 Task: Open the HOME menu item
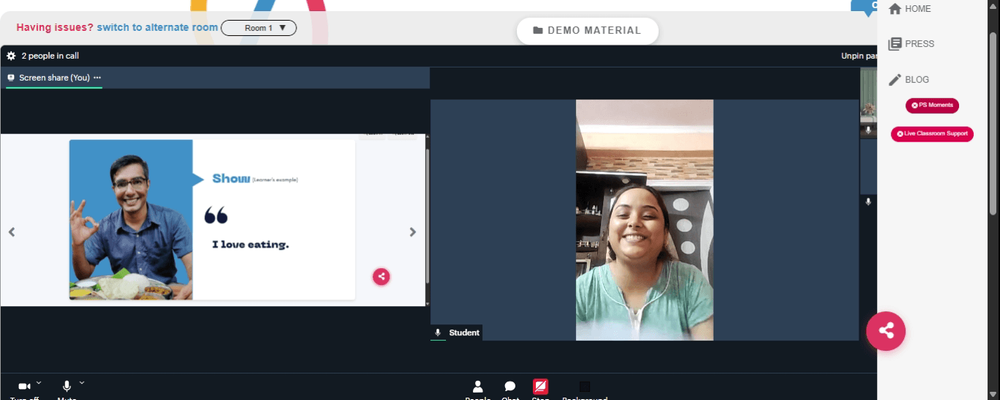coord(910,9)
